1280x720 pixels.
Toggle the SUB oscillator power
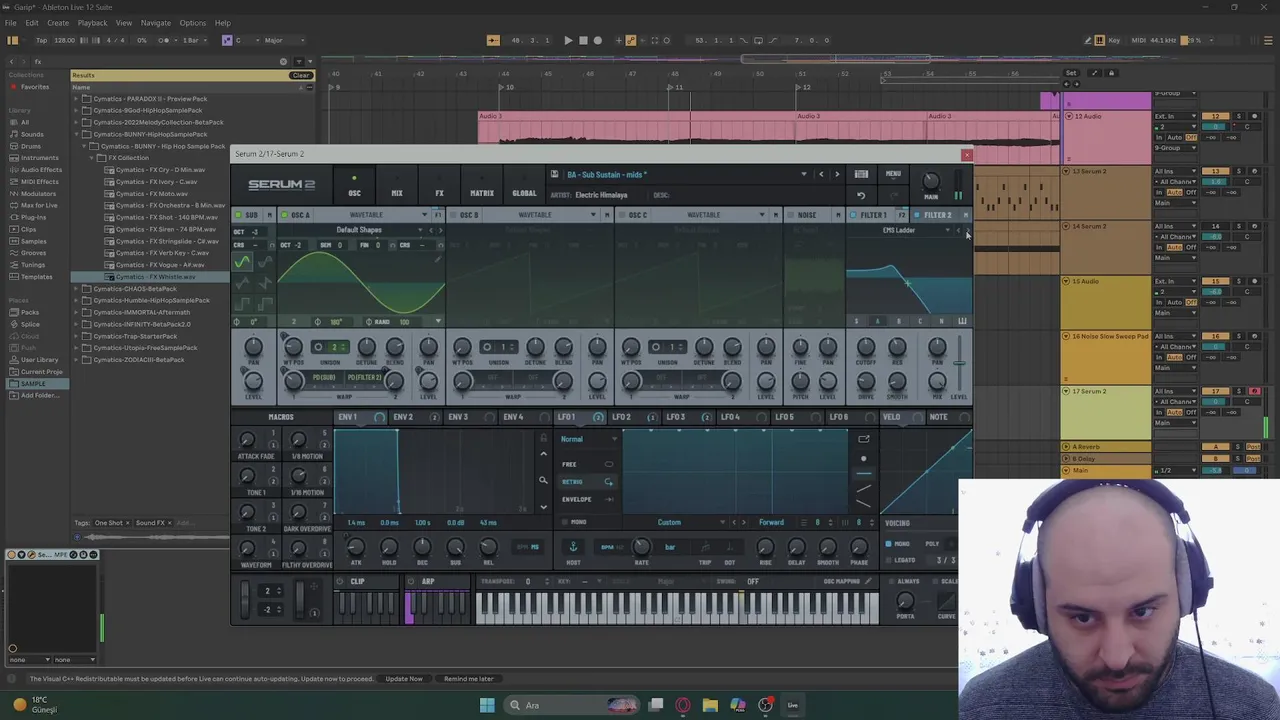238,215
